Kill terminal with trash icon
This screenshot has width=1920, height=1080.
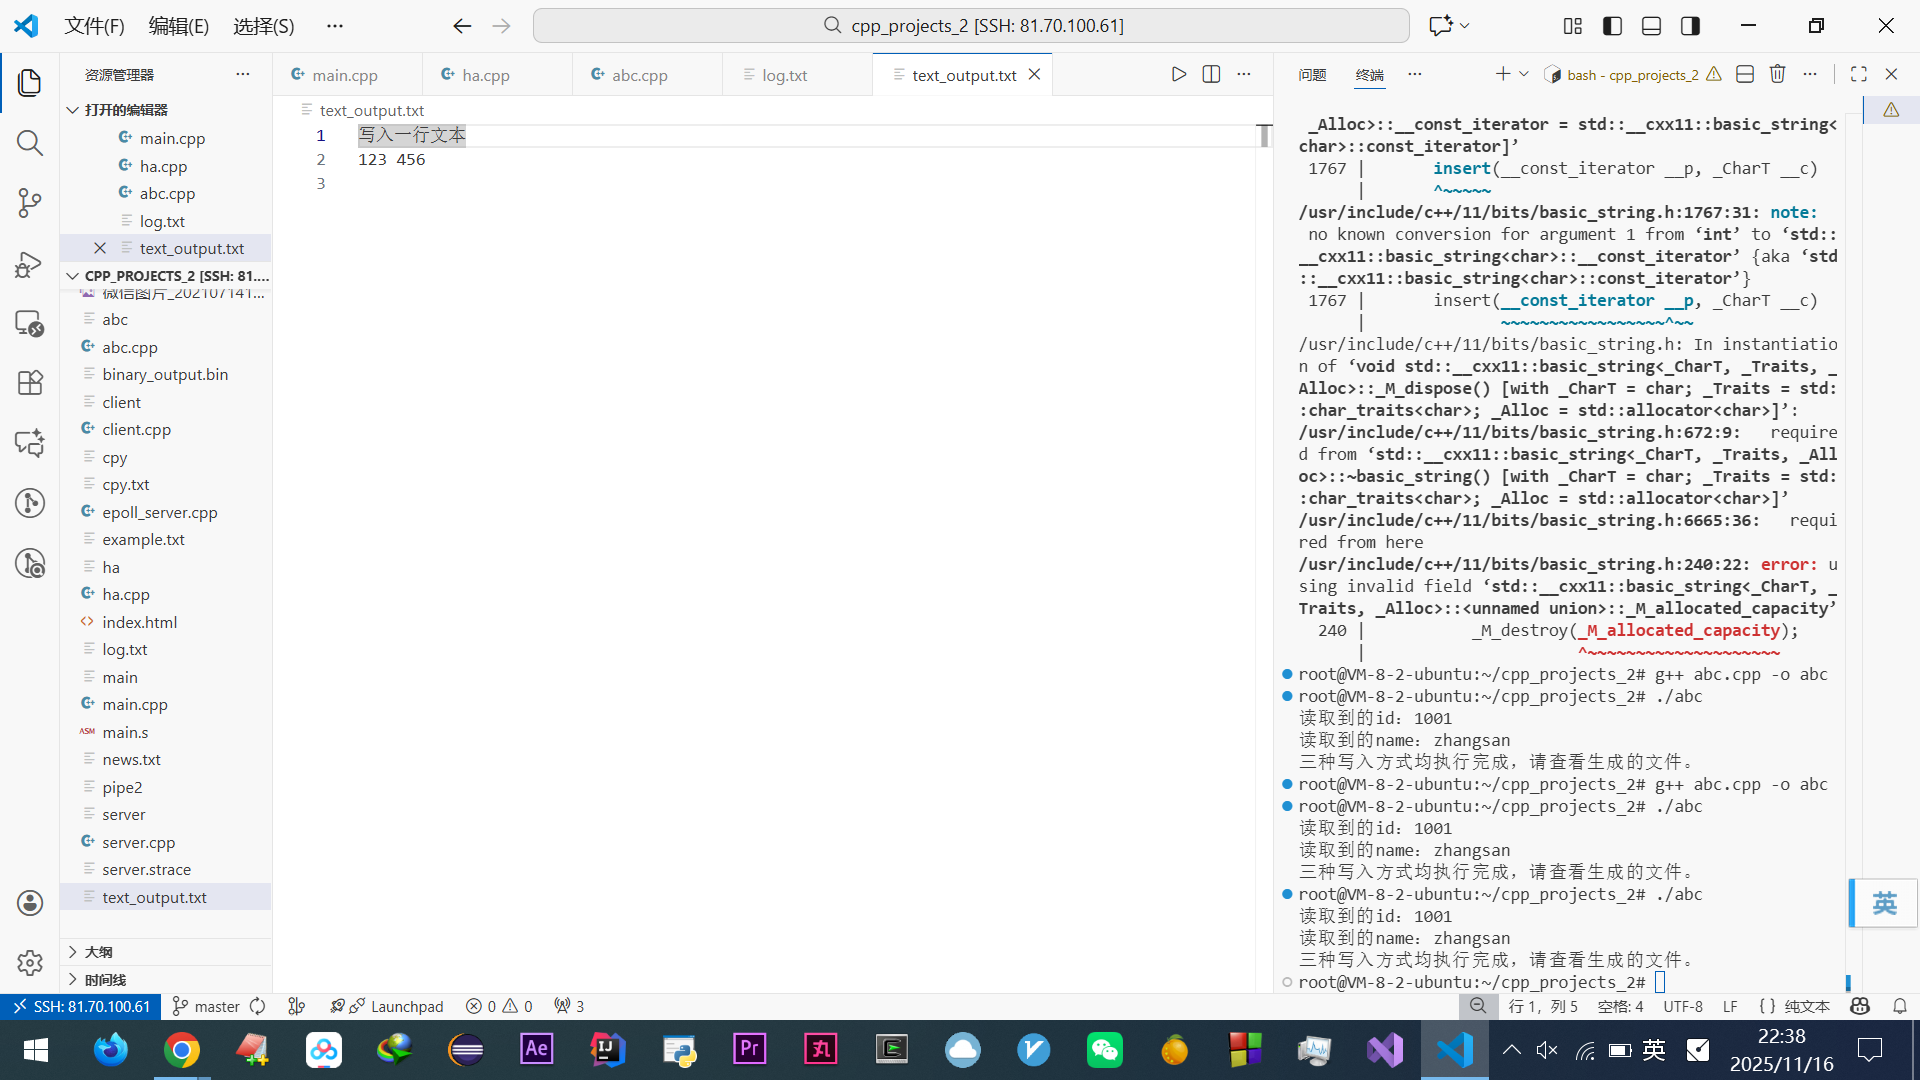tap(1777, 74)
